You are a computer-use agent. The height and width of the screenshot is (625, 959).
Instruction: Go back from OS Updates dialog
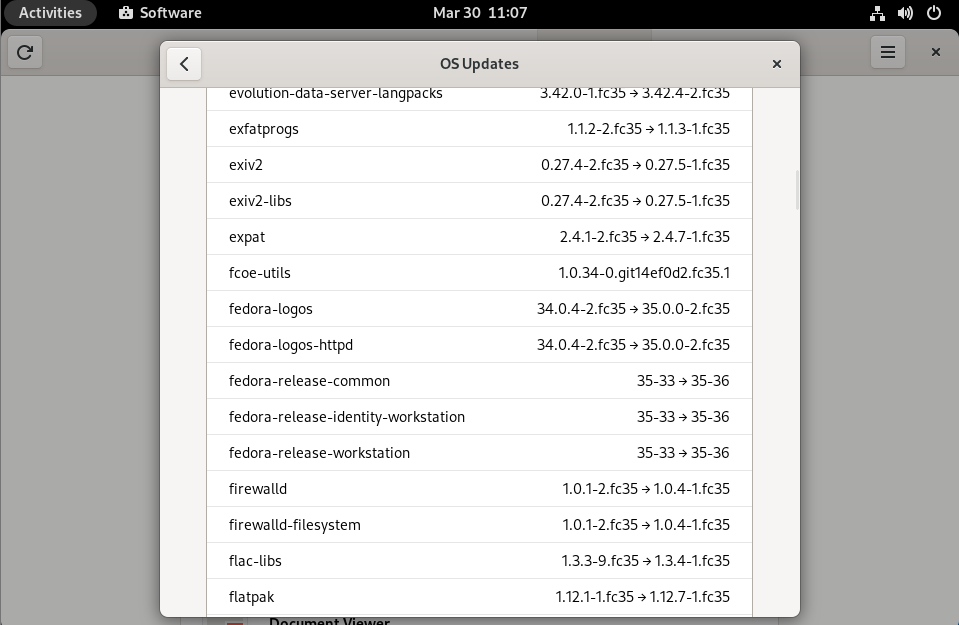[x=184, y=64]
